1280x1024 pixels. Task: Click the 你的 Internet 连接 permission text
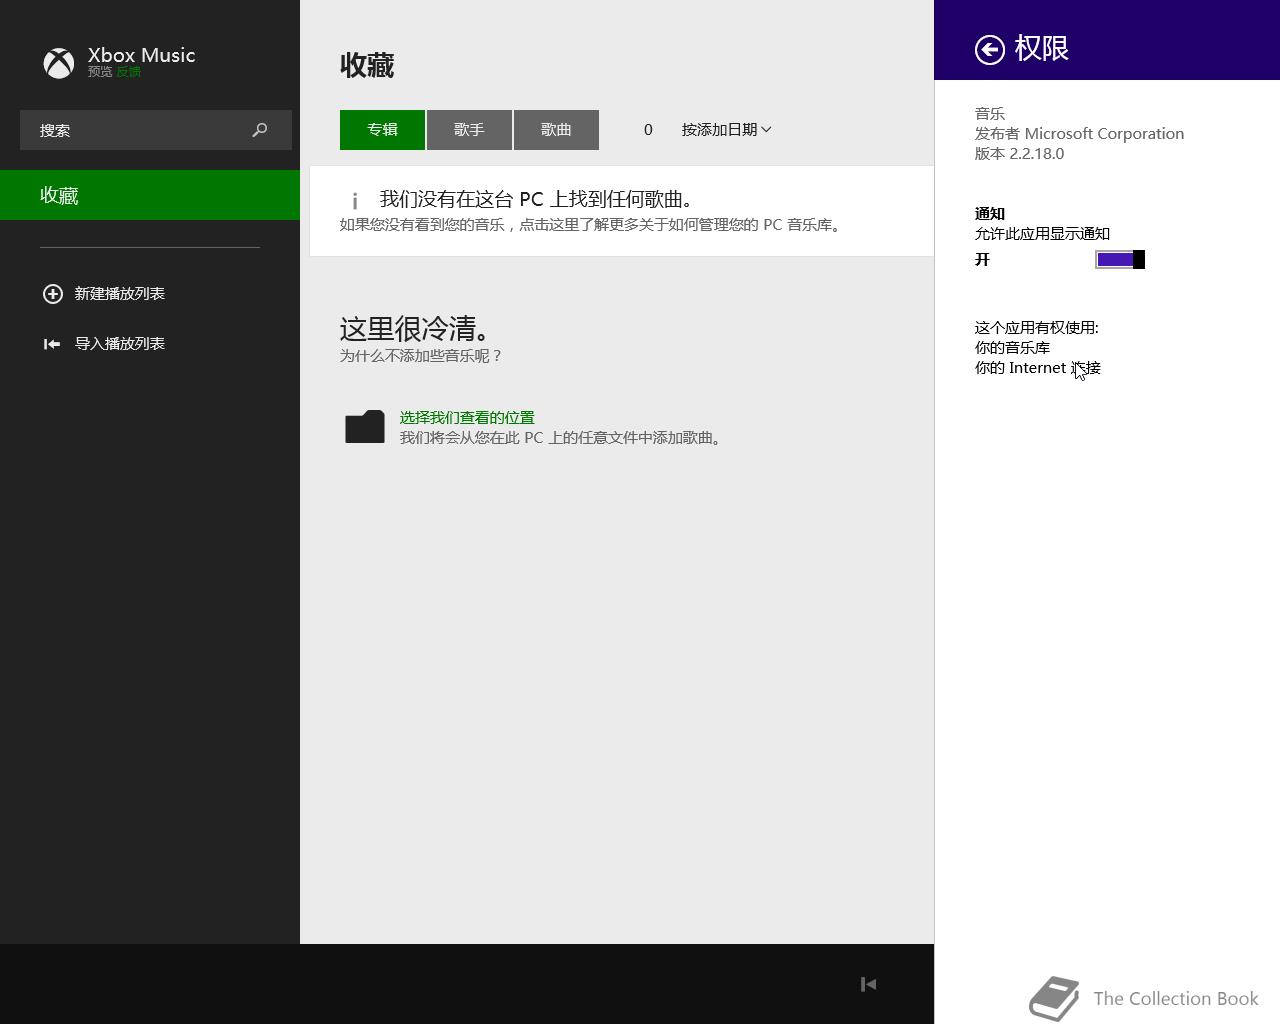tap(1038, 367)
